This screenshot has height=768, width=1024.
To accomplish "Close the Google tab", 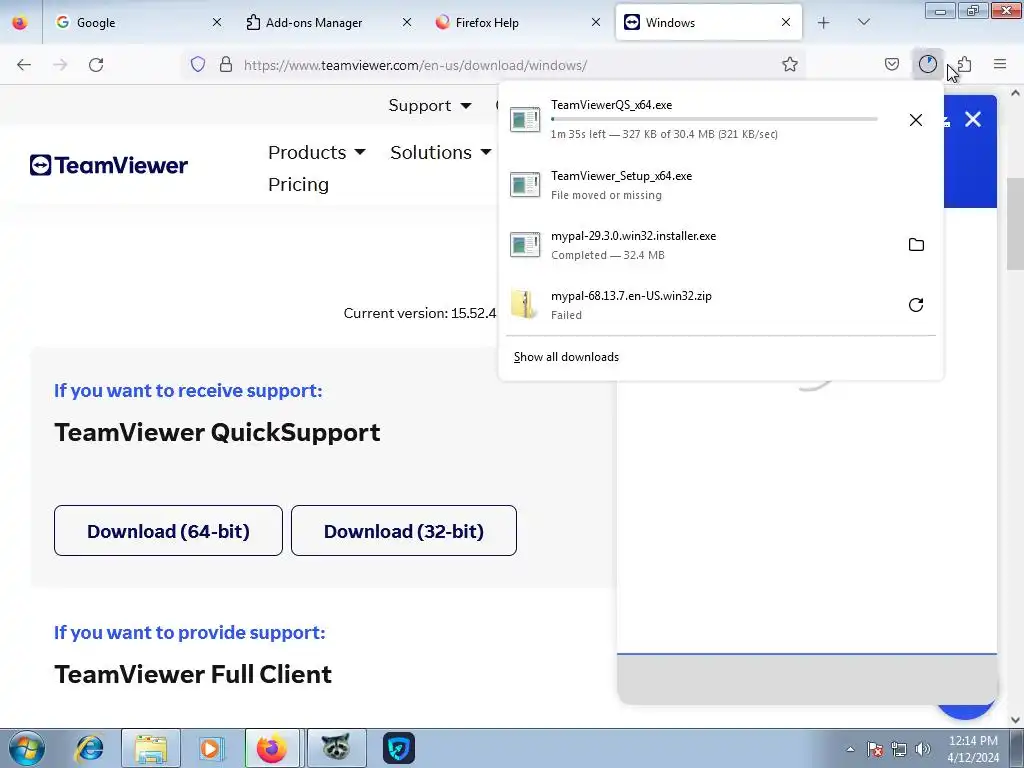I will [x=217, y=22].
